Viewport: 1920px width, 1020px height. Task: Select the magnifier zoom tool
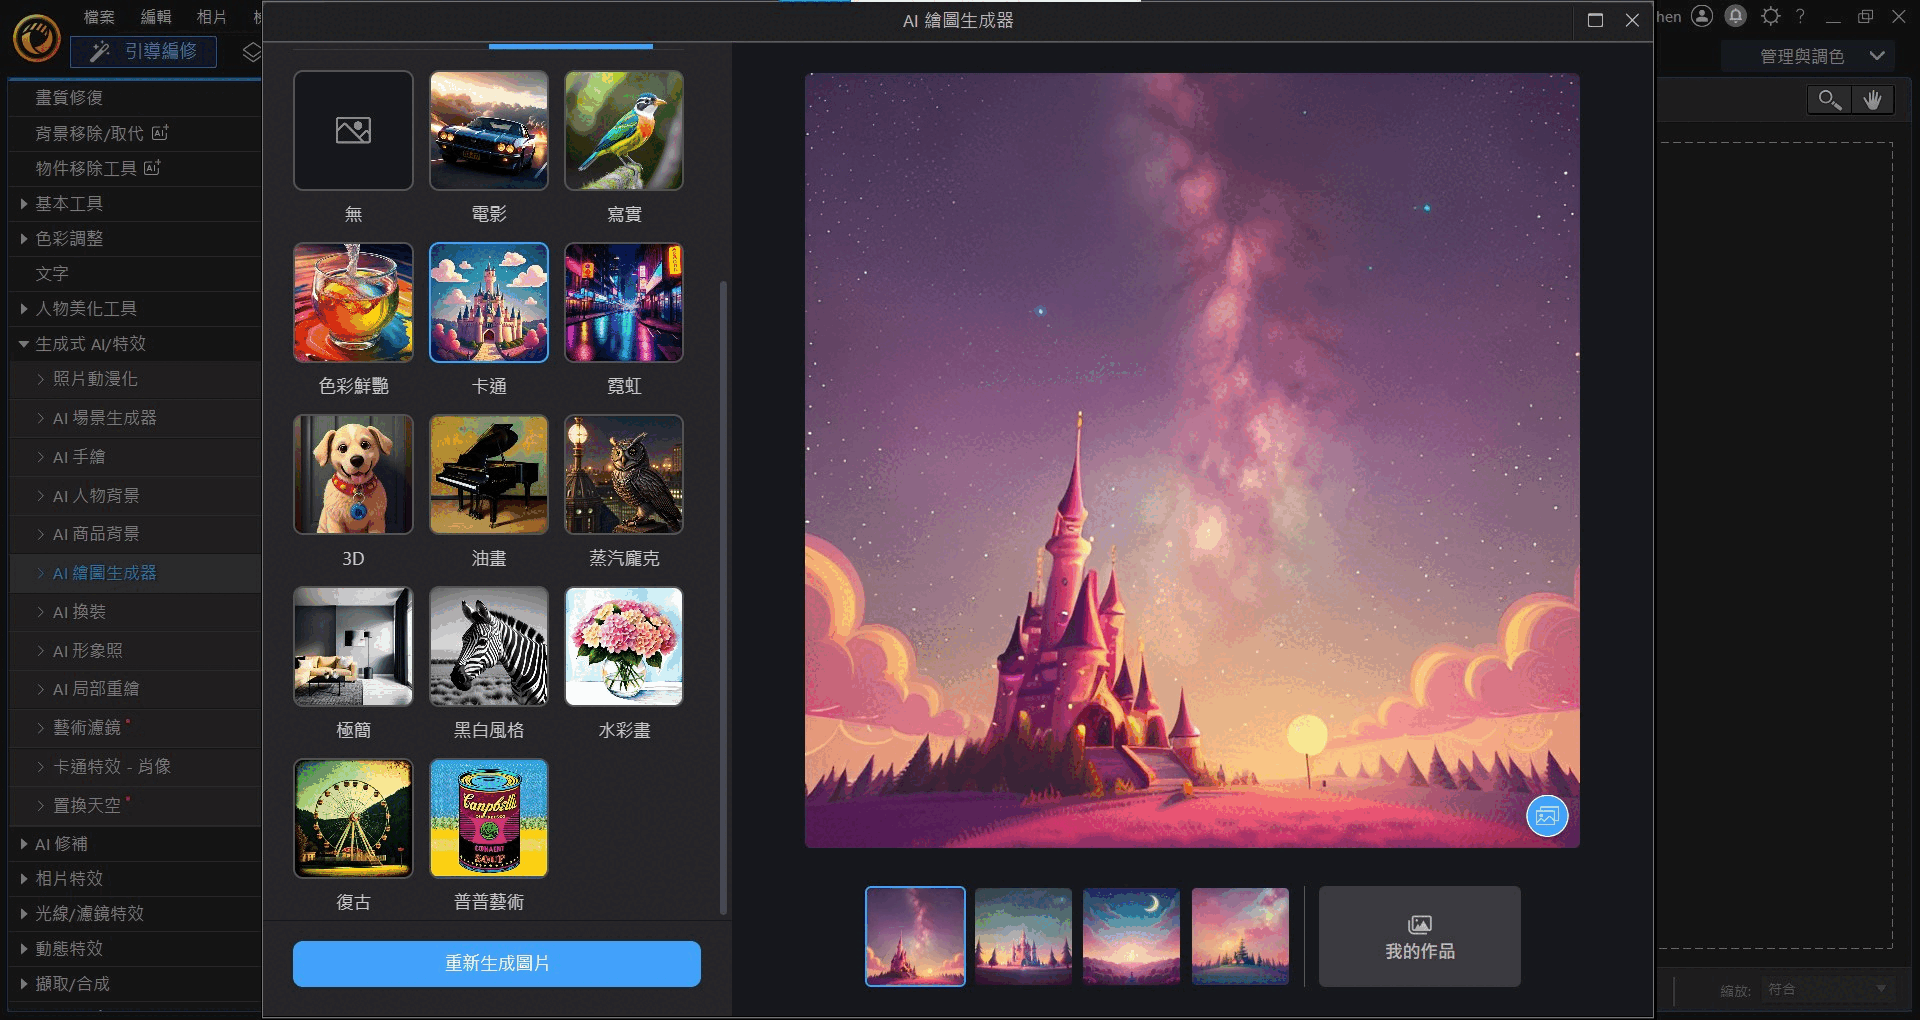click(1830, 99)
